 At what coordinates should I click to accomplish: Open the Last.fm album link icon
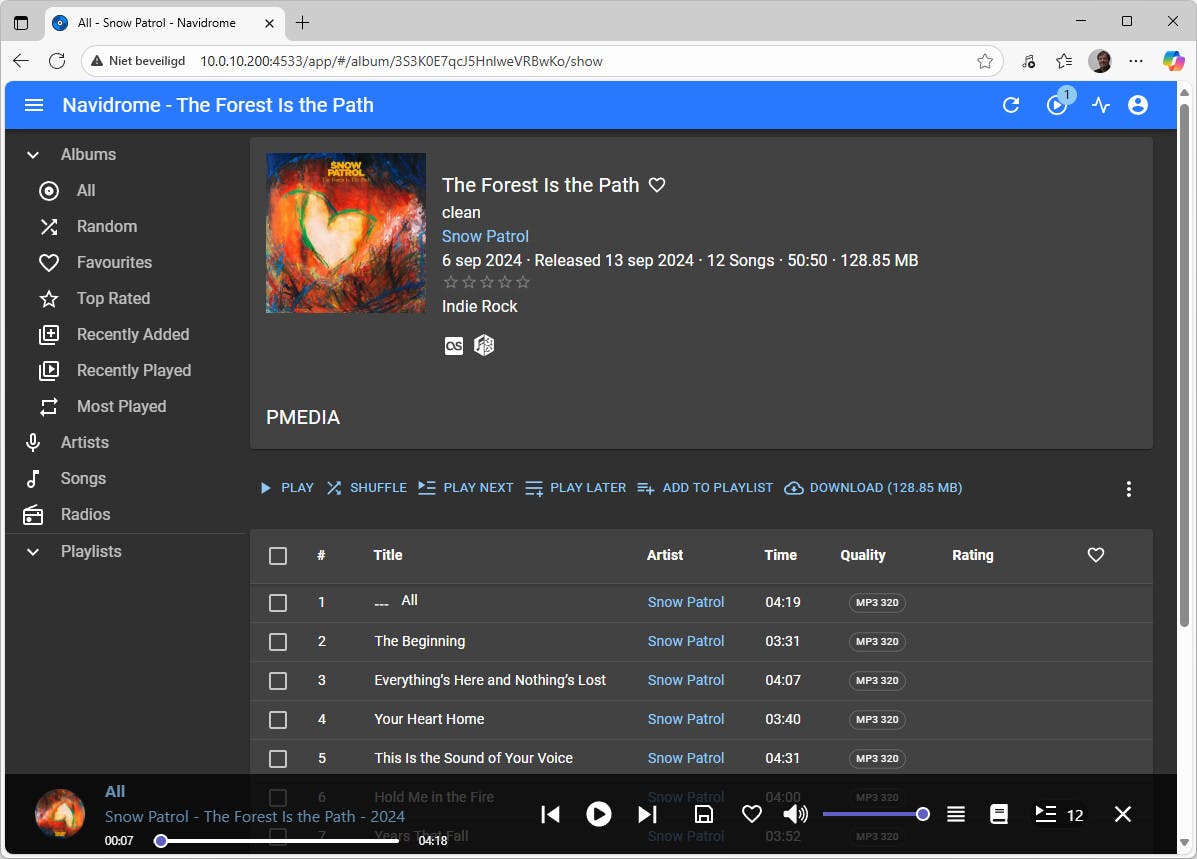(x=454, y=346)
